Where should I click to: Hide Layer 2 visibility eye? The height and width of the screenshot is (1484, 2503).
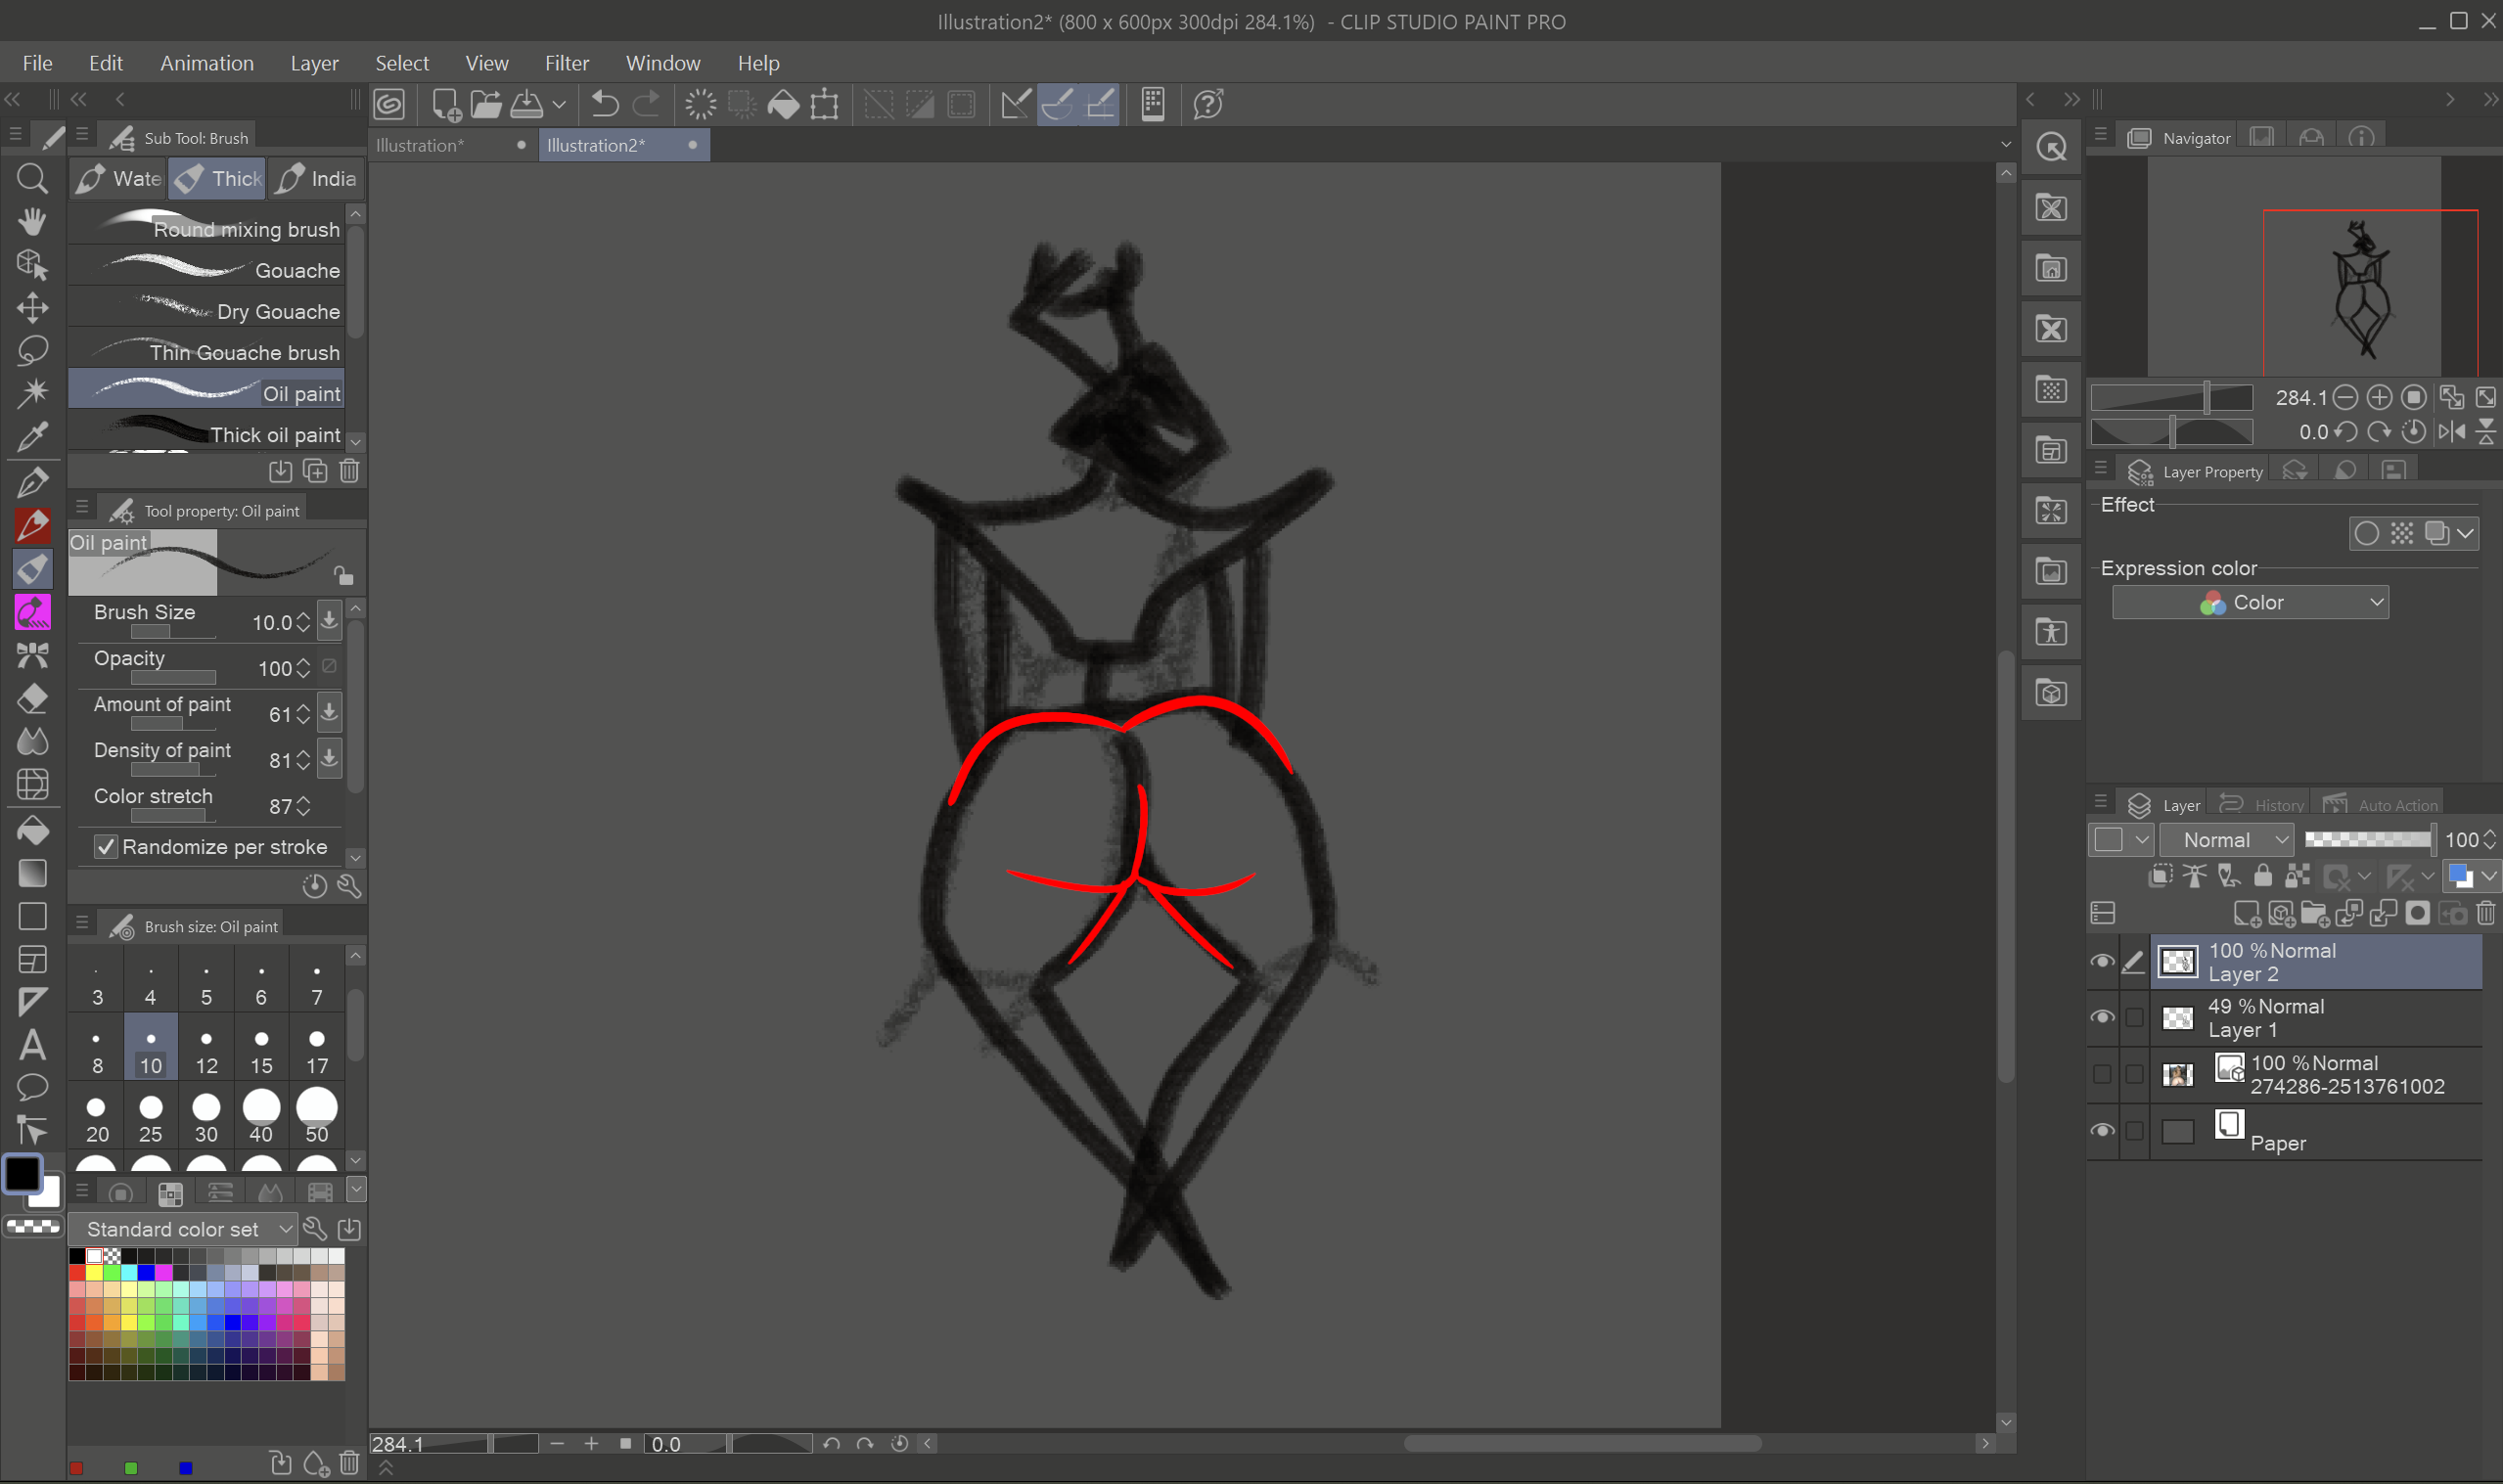tap(2101, 962)
